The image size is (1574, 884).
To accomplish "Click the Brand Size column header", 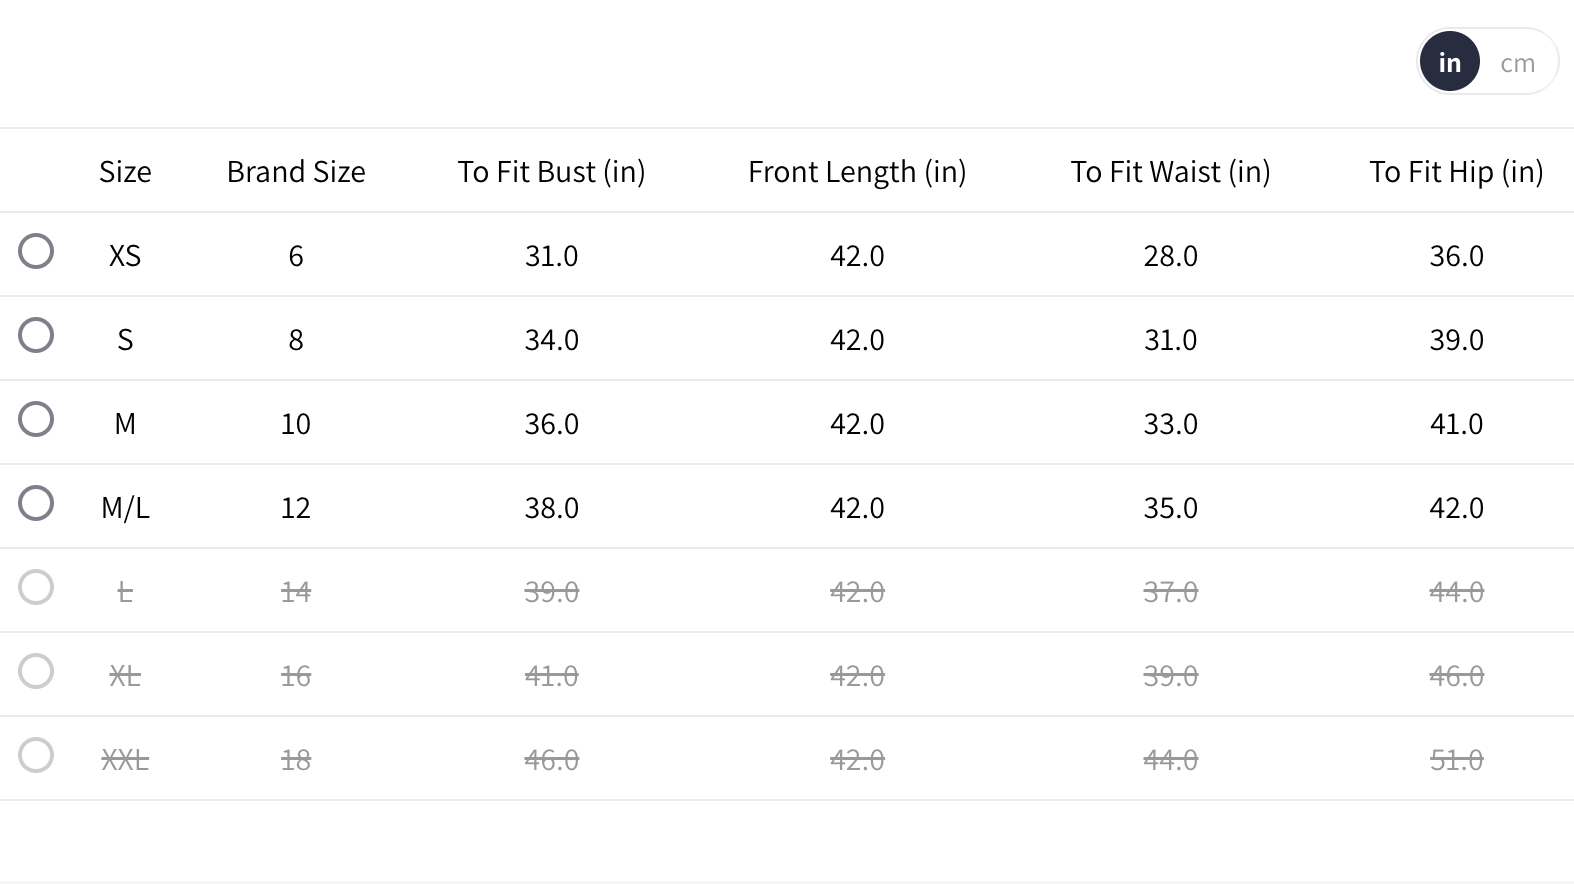I will (296, 172).
